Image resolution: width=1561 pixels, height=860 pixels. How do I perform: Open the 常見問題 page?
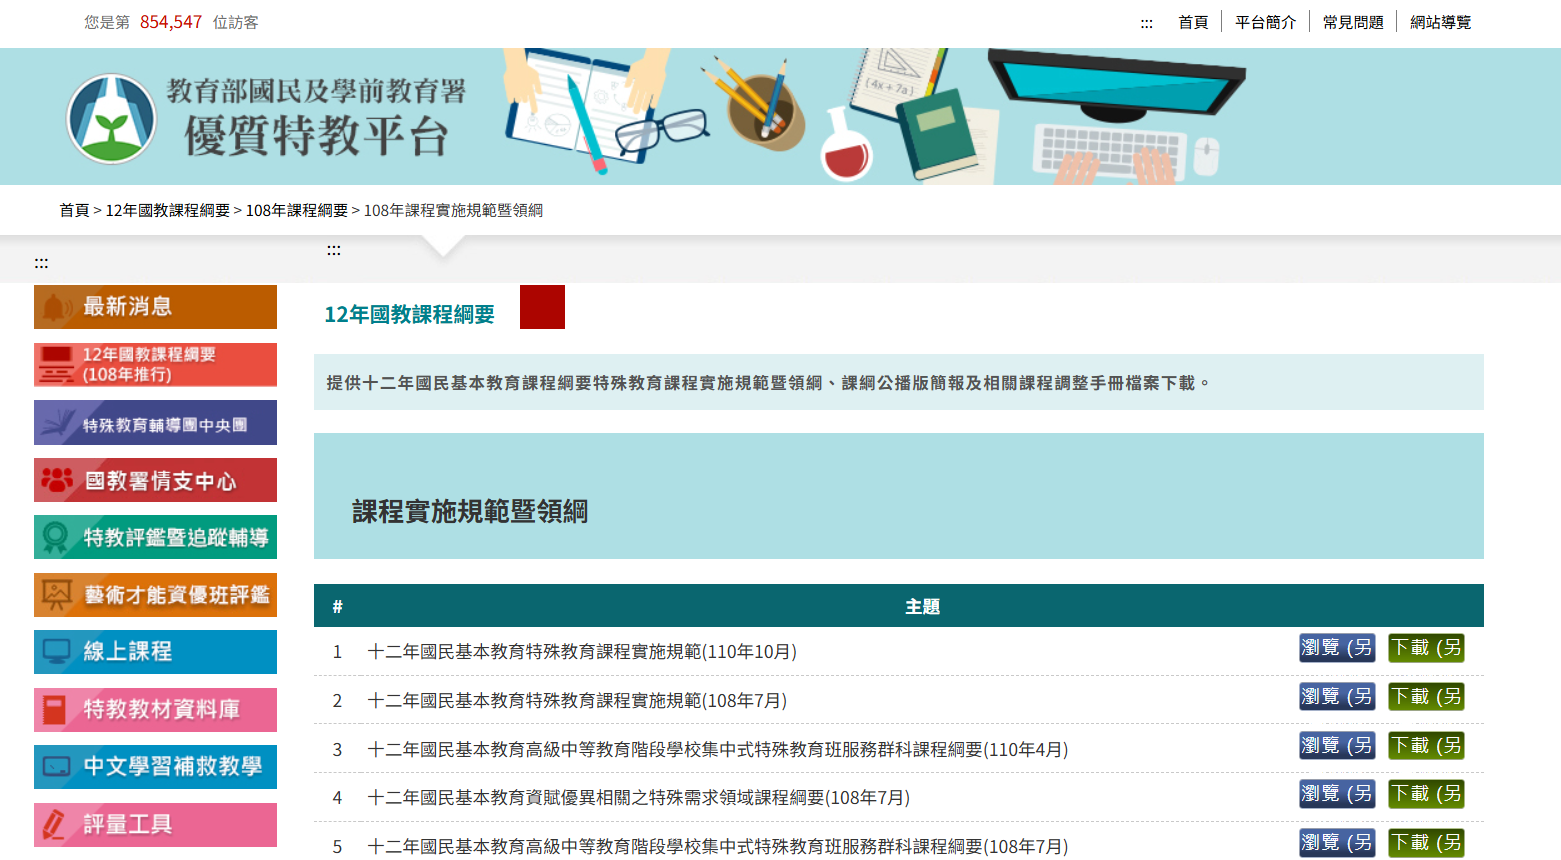1353,21
